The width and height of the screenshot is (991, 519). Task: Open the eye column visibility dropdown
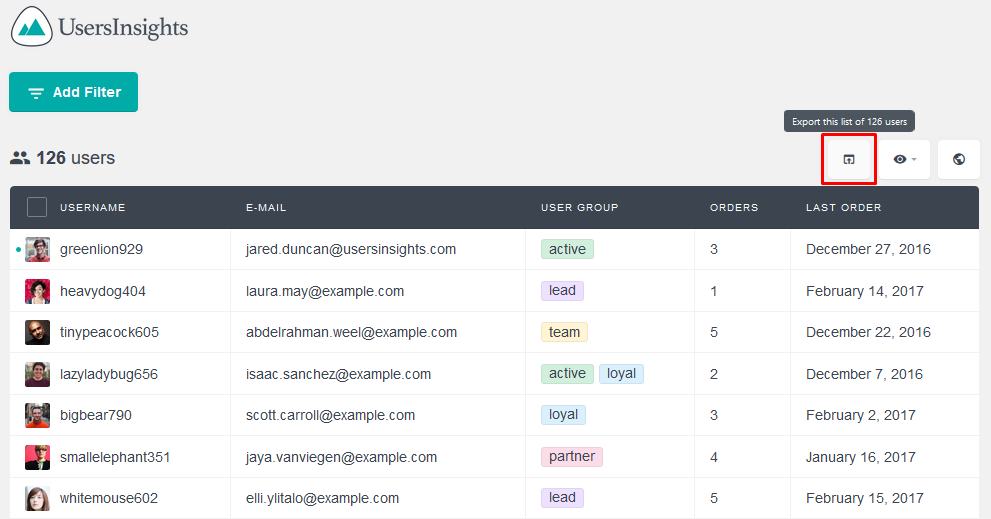coord(904,159)
